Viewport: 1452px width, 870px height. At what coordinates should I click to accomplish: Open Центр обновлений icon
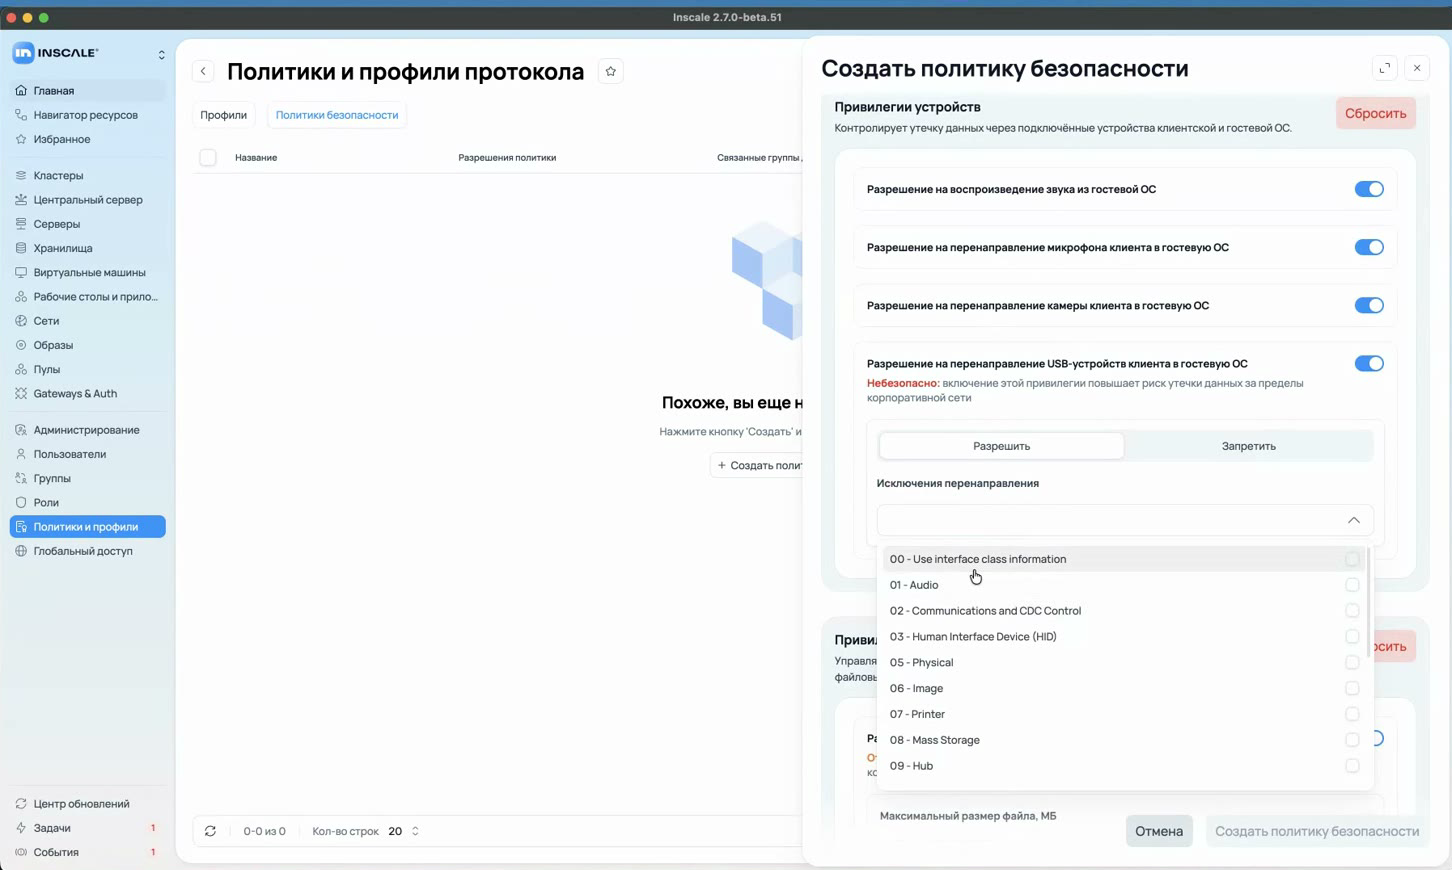click(x=21, y=804)
